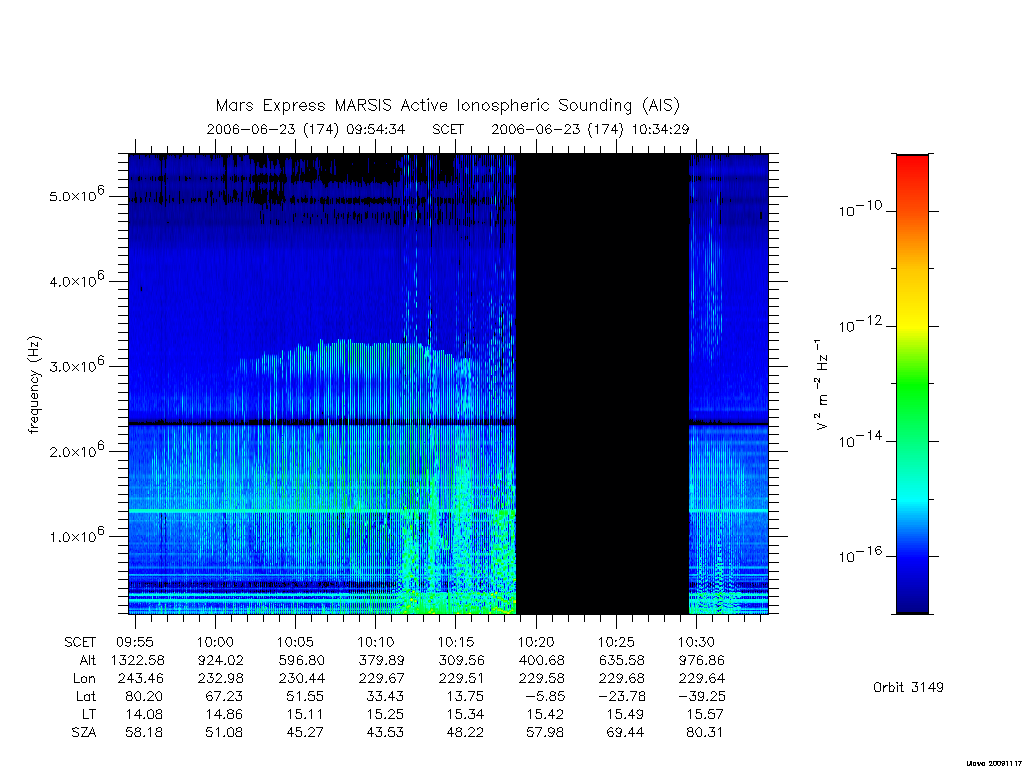The image size is (1024, 768).
Task: Click the 10:00 SCET time tick label
Action: pyautogui.click(x=215, y=642)
